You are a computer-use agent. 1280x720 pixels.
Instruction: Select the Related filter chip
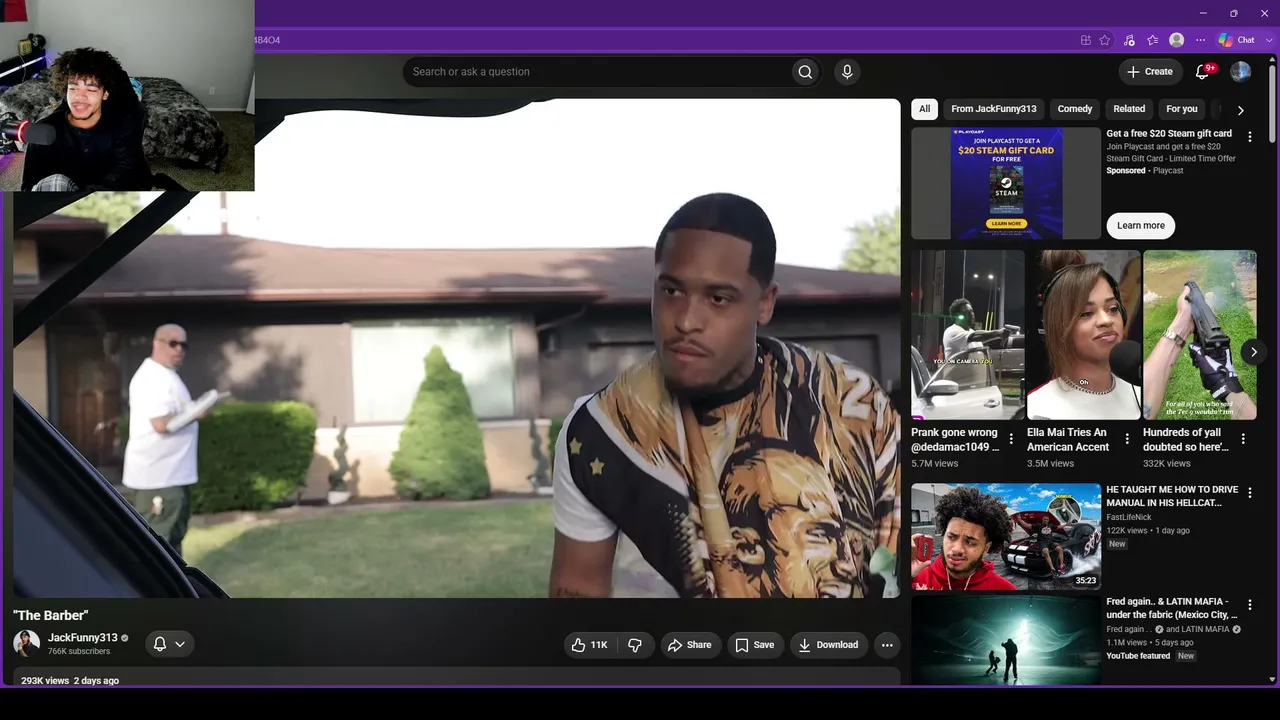pos(1129,109)
